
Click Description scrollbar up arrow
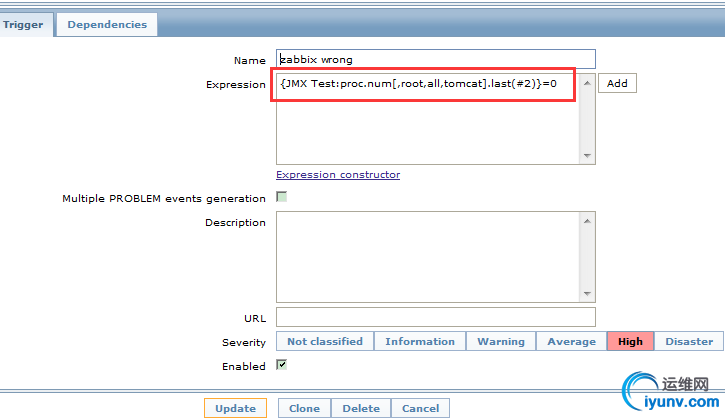coord(587,221)
